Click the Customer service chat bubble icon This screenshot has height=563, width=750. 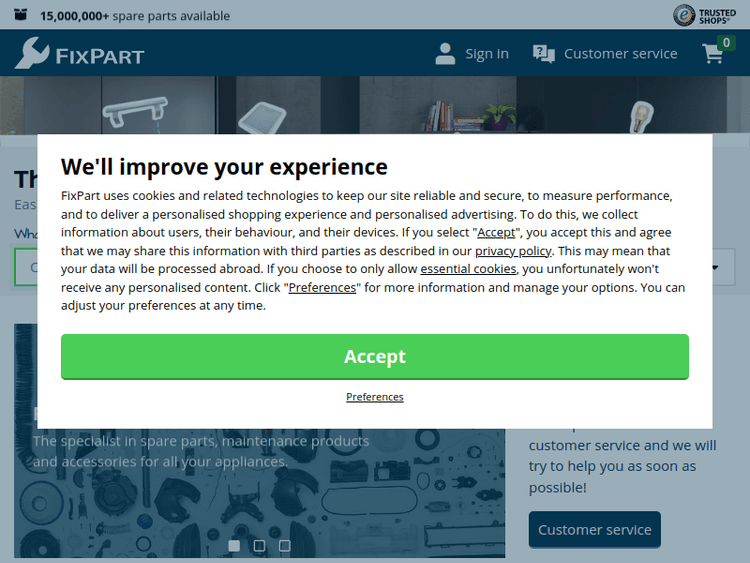click(543, 54)
